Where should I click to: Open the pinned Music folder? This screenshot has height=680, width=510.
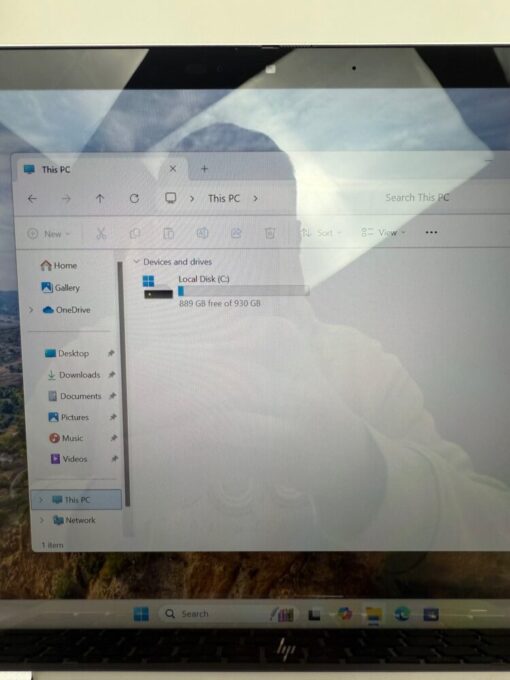(66, 438)
